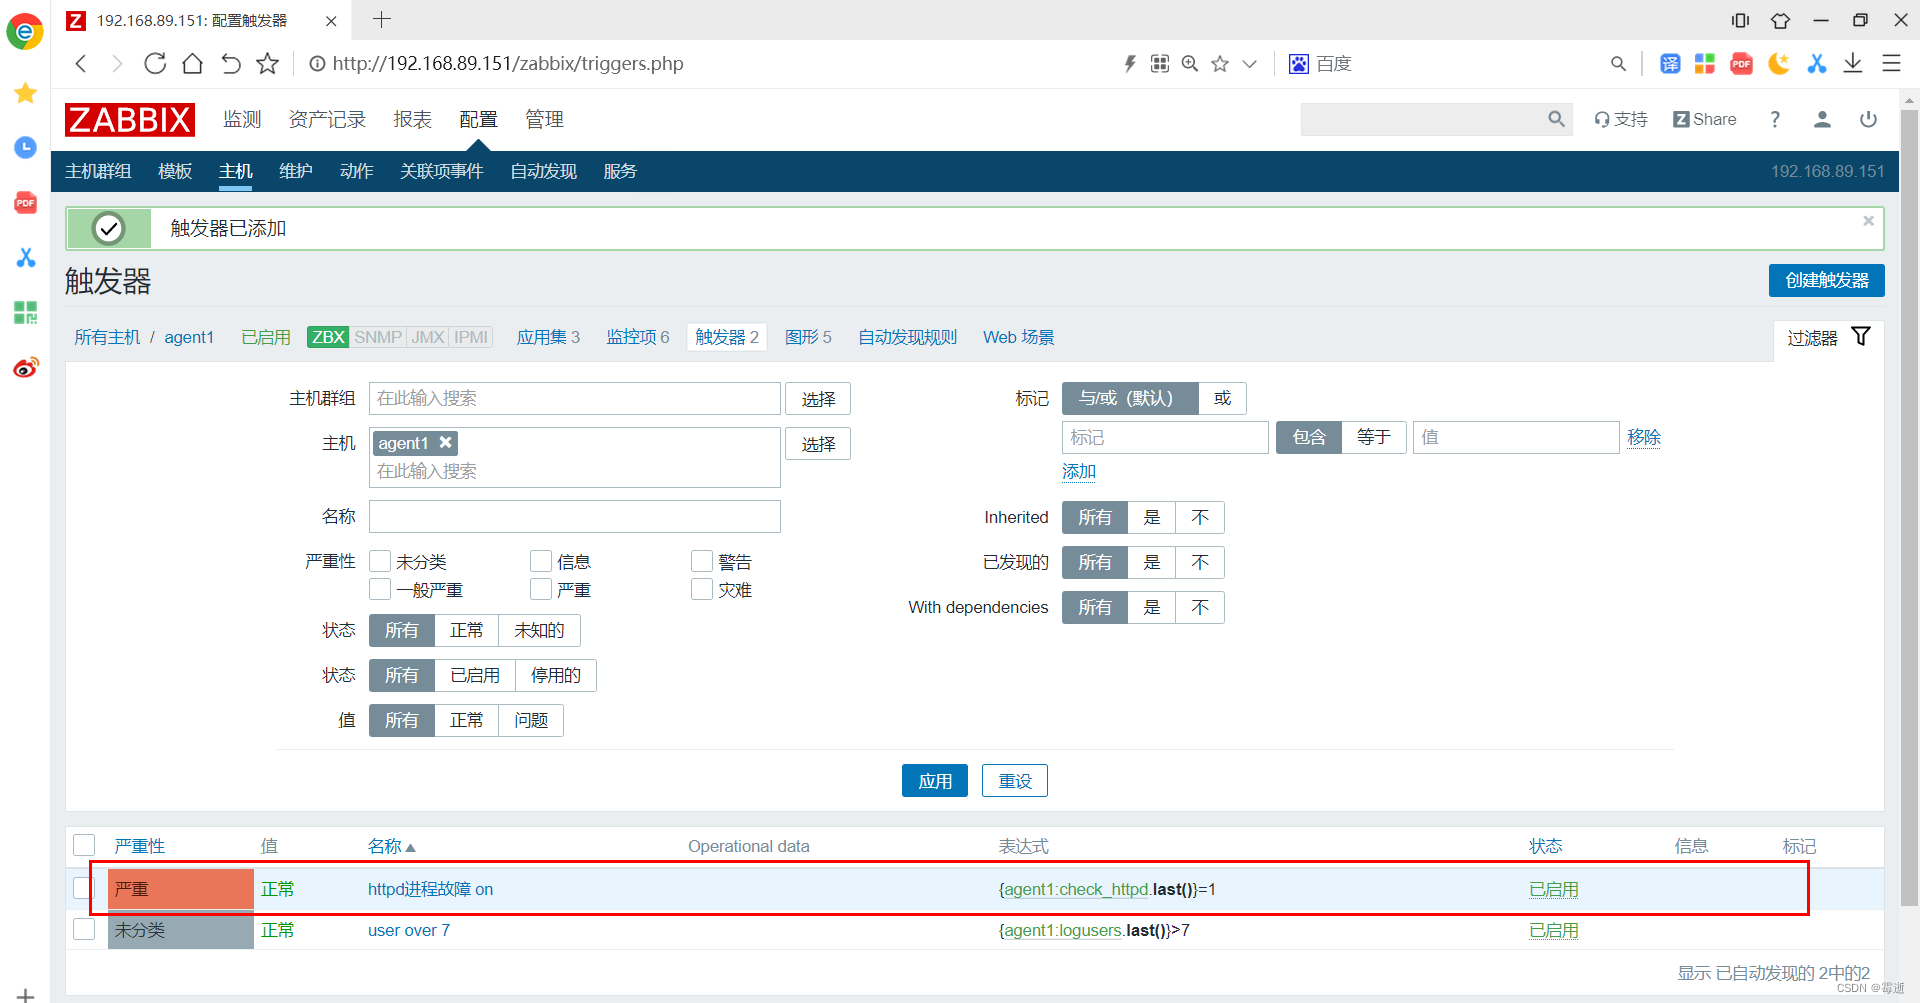Click 选择 beside host group field
Screen dimensions: 1920x1003
pos(818,399)
